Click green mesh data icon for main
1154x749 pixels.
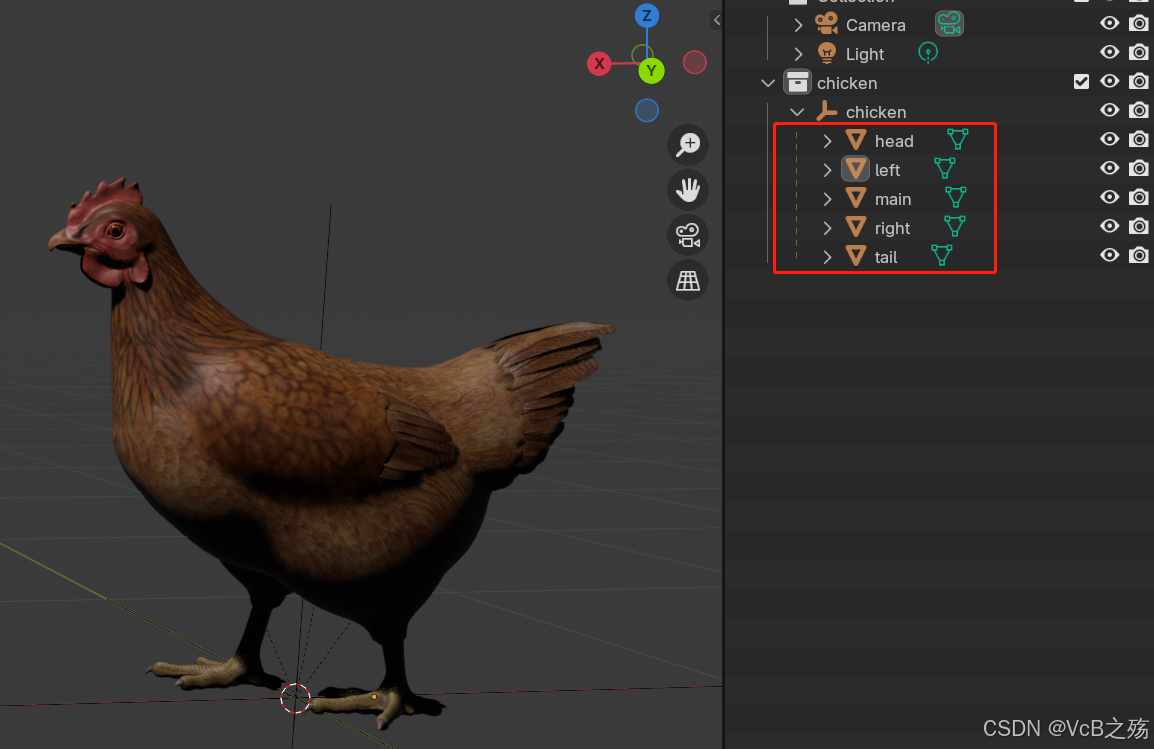[x=955, y=197]
